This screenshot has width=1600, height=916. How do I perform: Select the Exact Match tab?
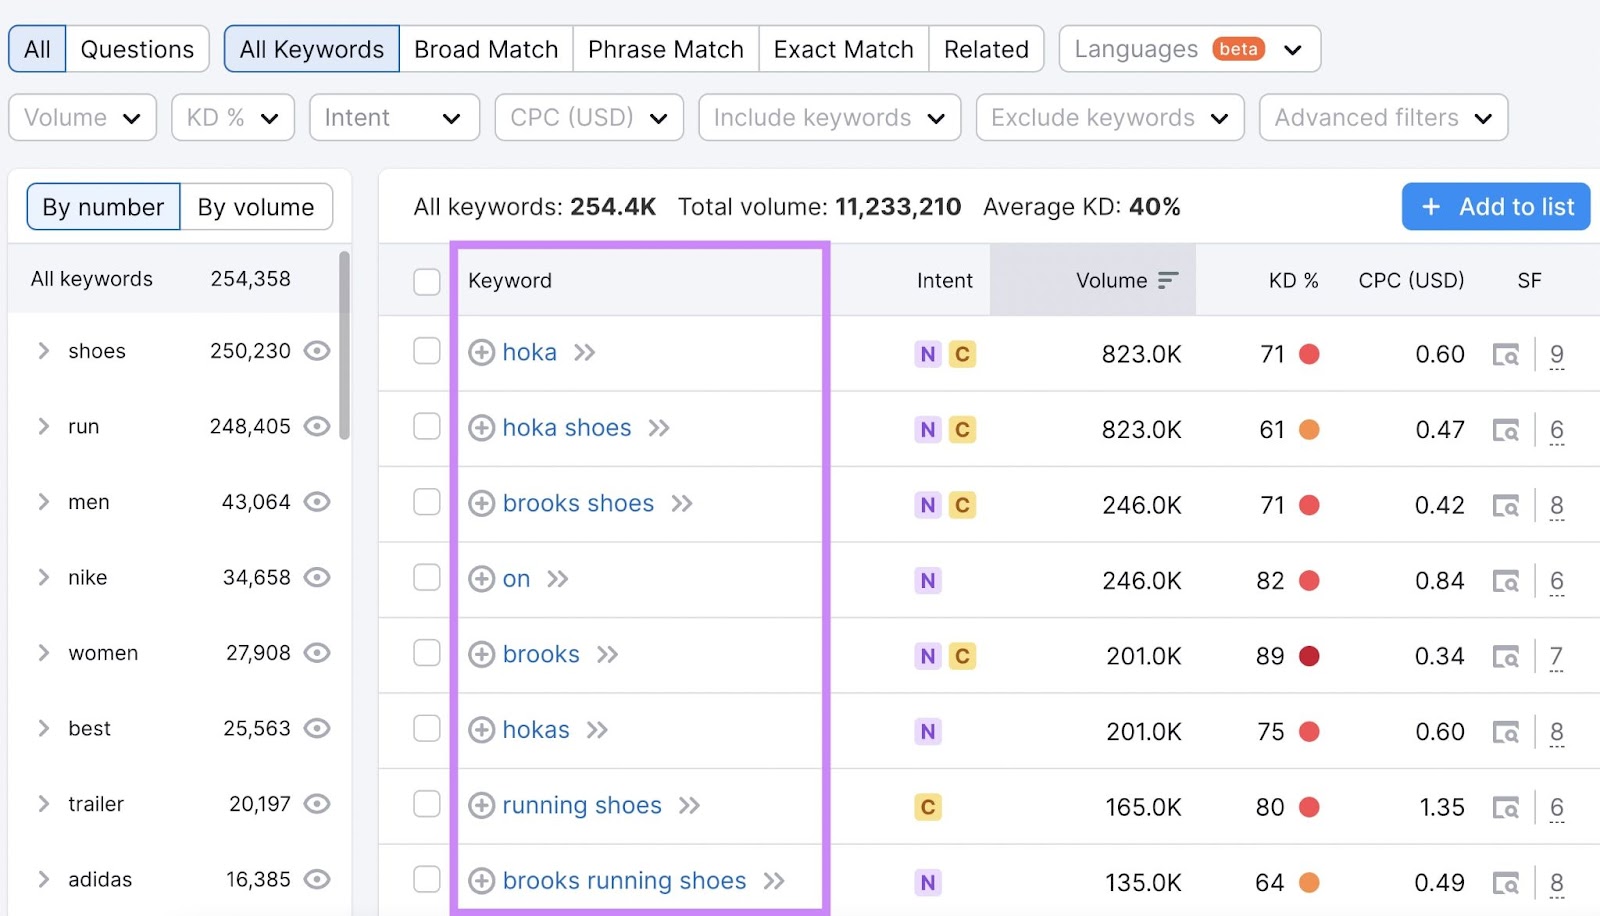pyautogui.click(x=843, y=48)
